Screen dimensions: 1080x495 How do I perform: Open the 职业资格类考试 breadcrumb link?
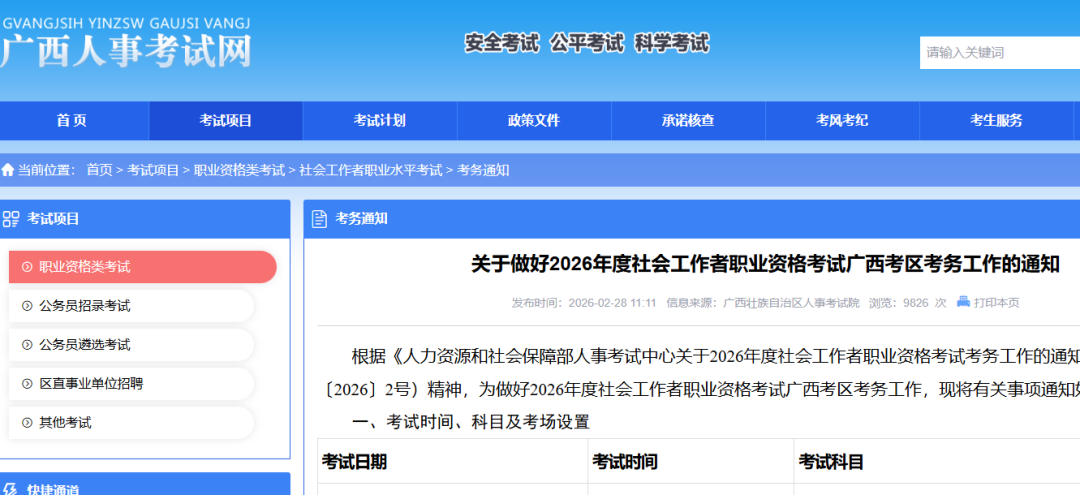point(239,170)
